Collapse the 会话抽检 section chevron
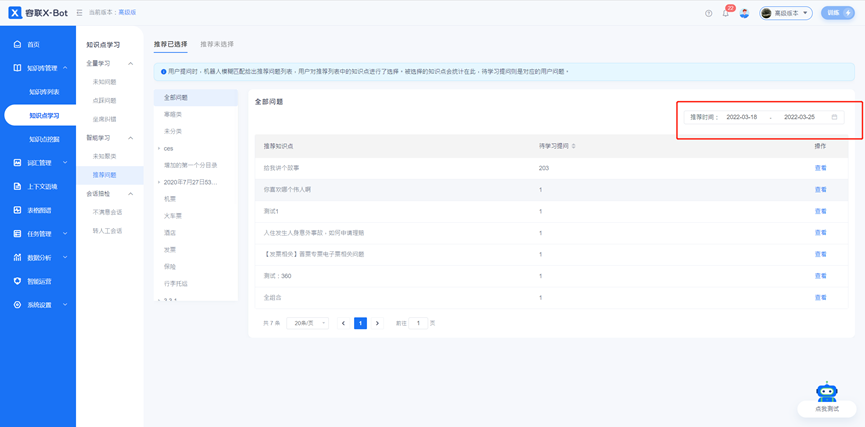The image size is (865, 427). tap(131, 194)
